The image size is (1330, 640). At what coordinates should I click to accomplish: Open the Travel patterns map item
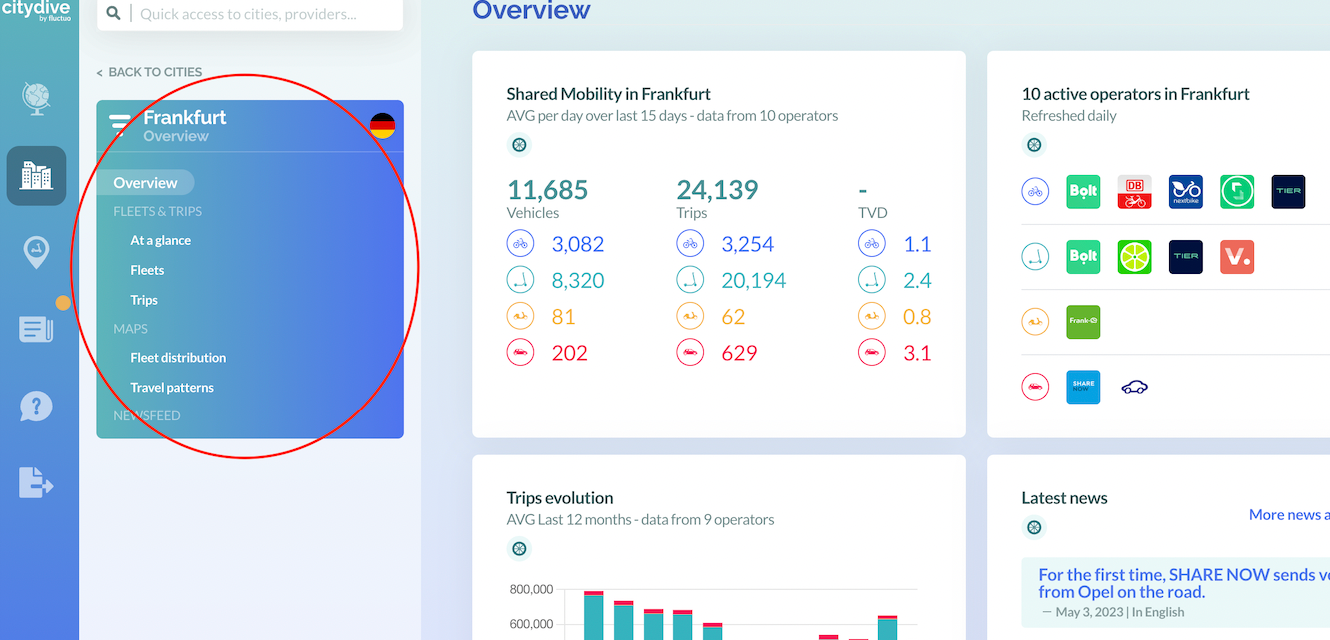(x=172, y=388)
